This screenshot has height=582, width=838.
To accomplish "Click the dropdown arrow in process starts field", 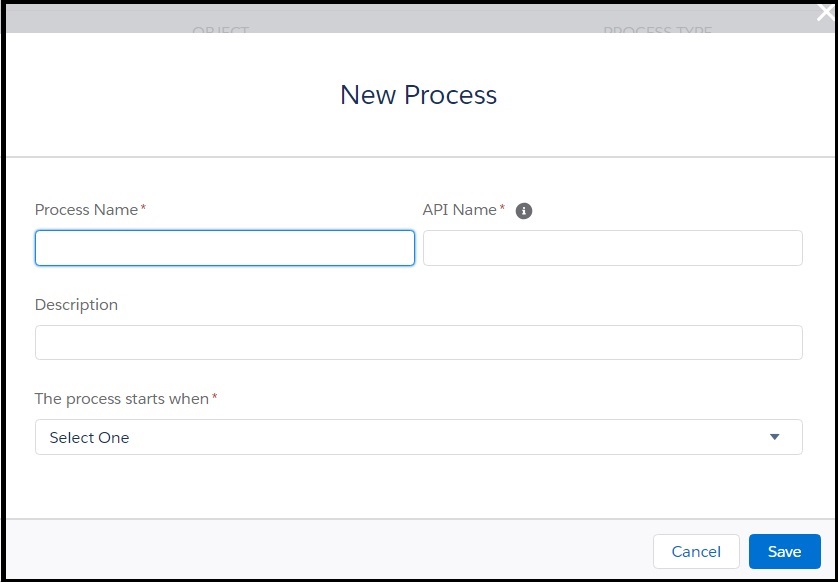I will (x=774, y=437).
